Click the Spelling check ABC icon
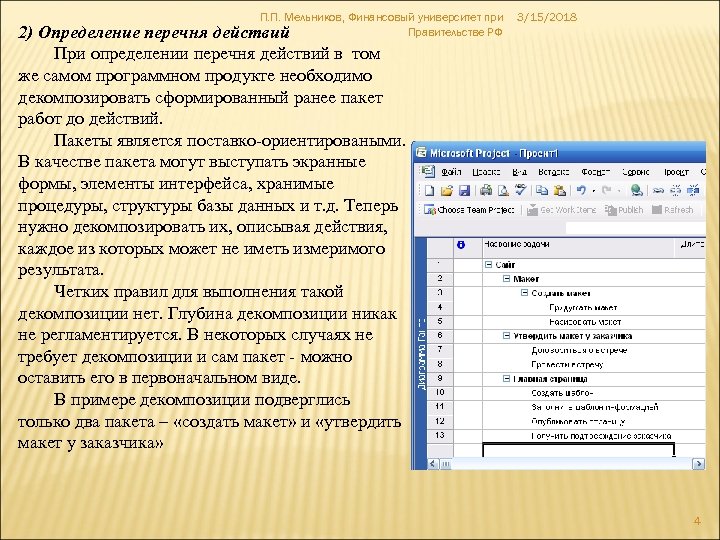 (520, 190)
